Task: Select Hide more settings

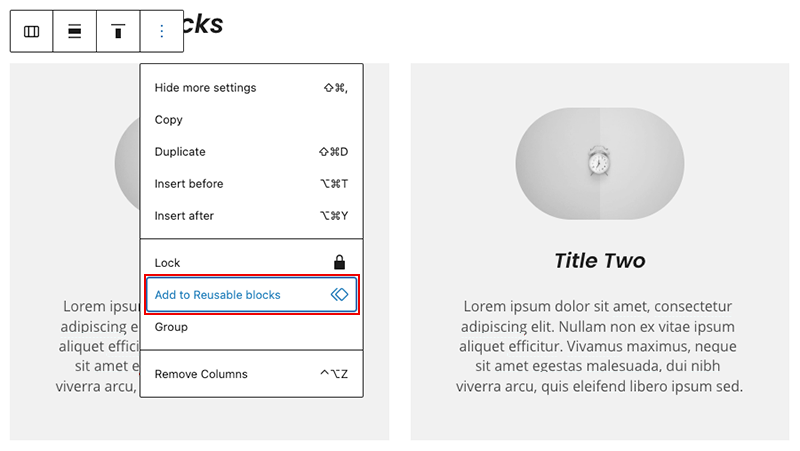Action: click(252, 88)
